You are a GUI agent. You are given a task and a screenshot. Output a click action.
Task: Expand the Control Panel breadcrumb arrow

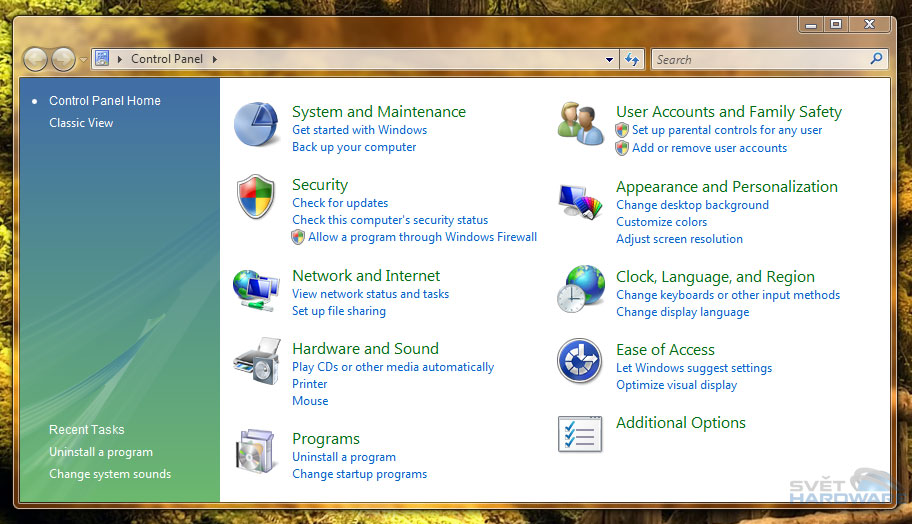(x=215, y=60)
